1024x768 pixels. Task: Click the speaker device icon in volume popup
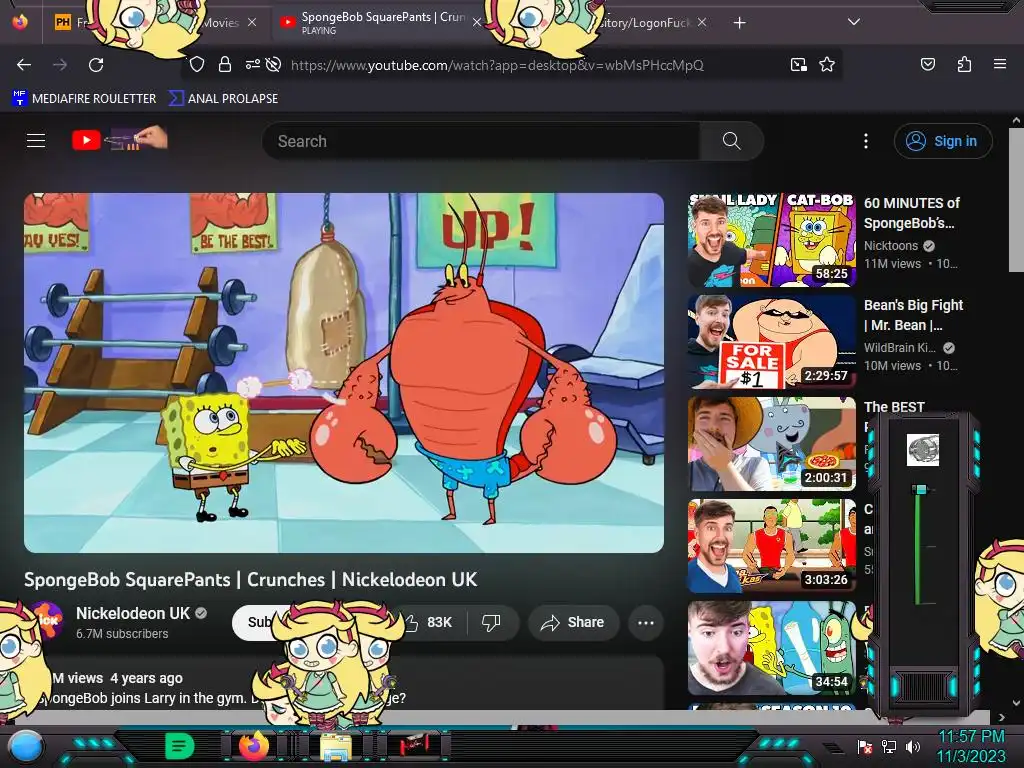point(923,449)
